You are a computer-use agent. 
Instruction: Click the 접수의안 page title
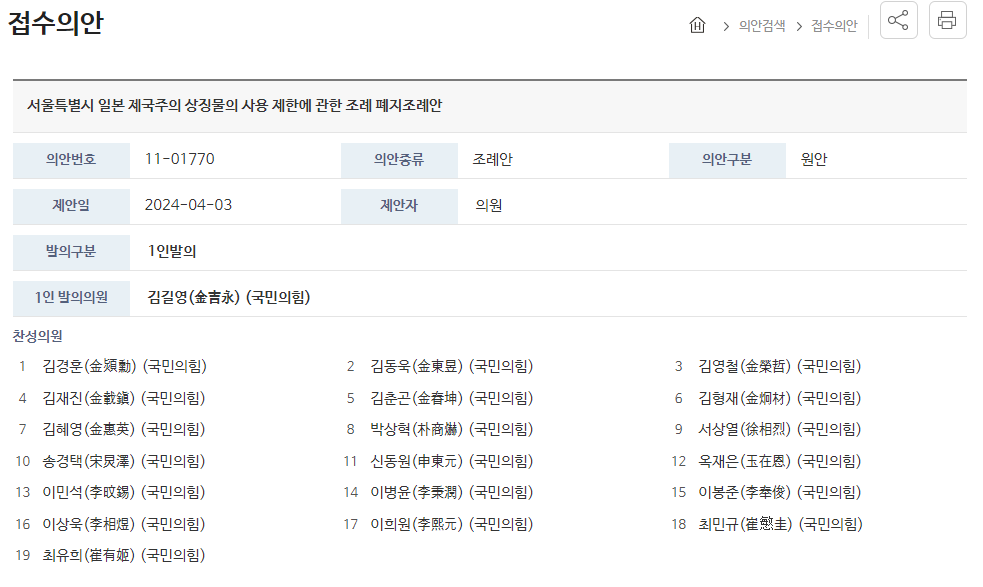click(x=55, y=23)
